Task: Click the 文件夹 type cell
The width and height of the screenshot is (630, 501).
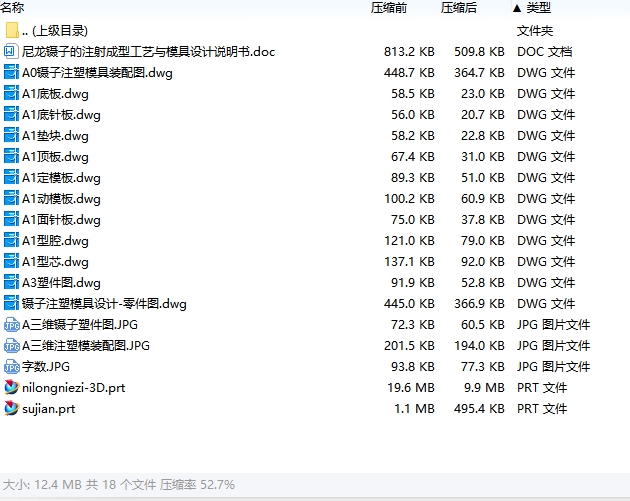Action: [x=535, y=31]
